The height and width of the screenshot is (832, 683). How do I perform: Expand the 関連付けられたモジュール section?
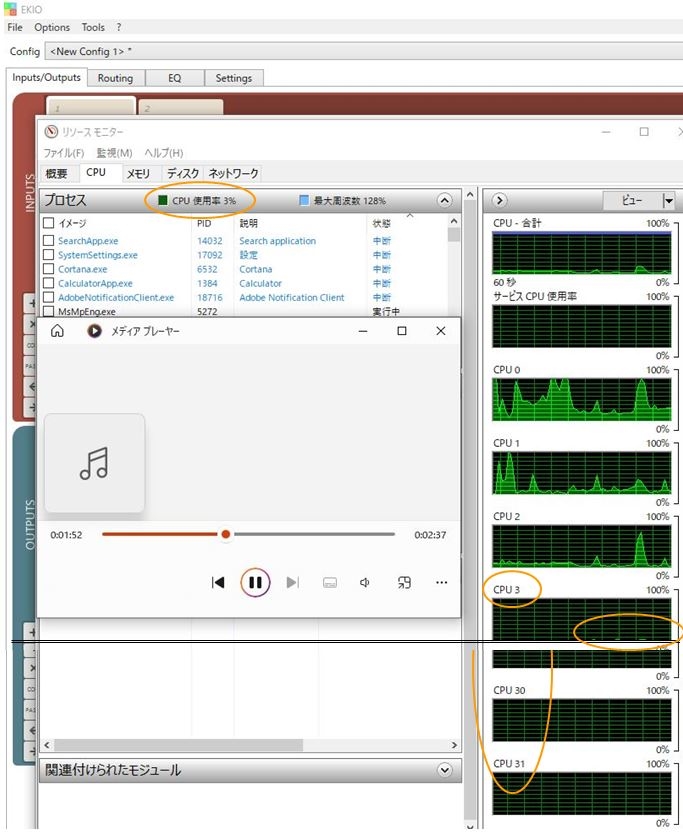pyautogui.click(x=445, y=770)
